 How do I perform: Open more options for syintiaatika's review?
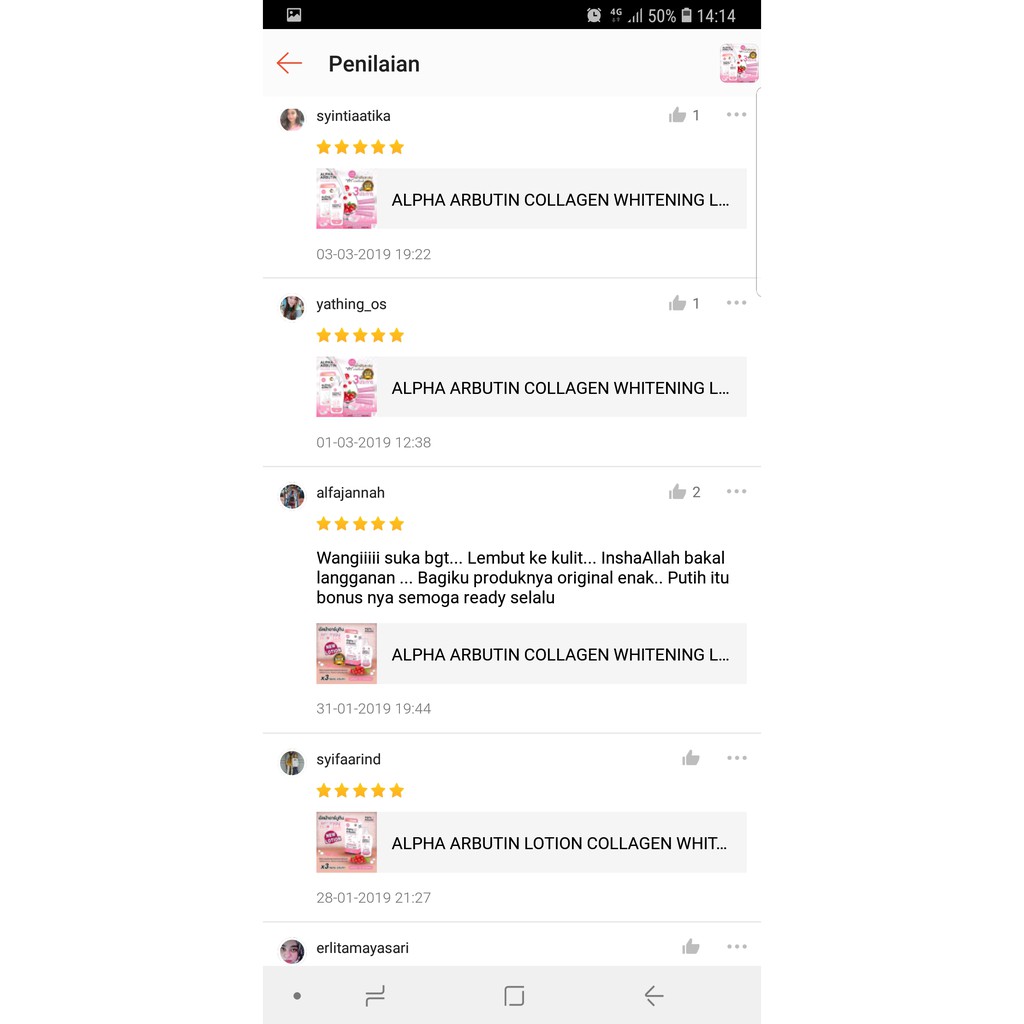click(736, 115)
